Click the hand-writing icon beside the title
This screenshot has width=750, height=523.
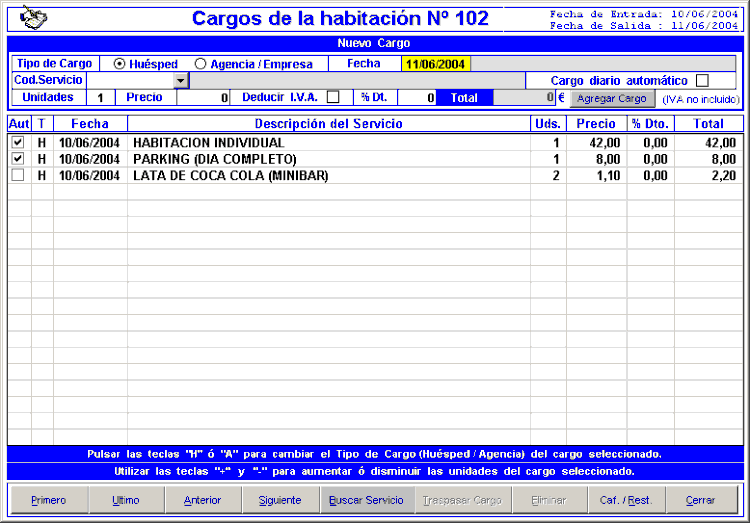coord(33,18)
